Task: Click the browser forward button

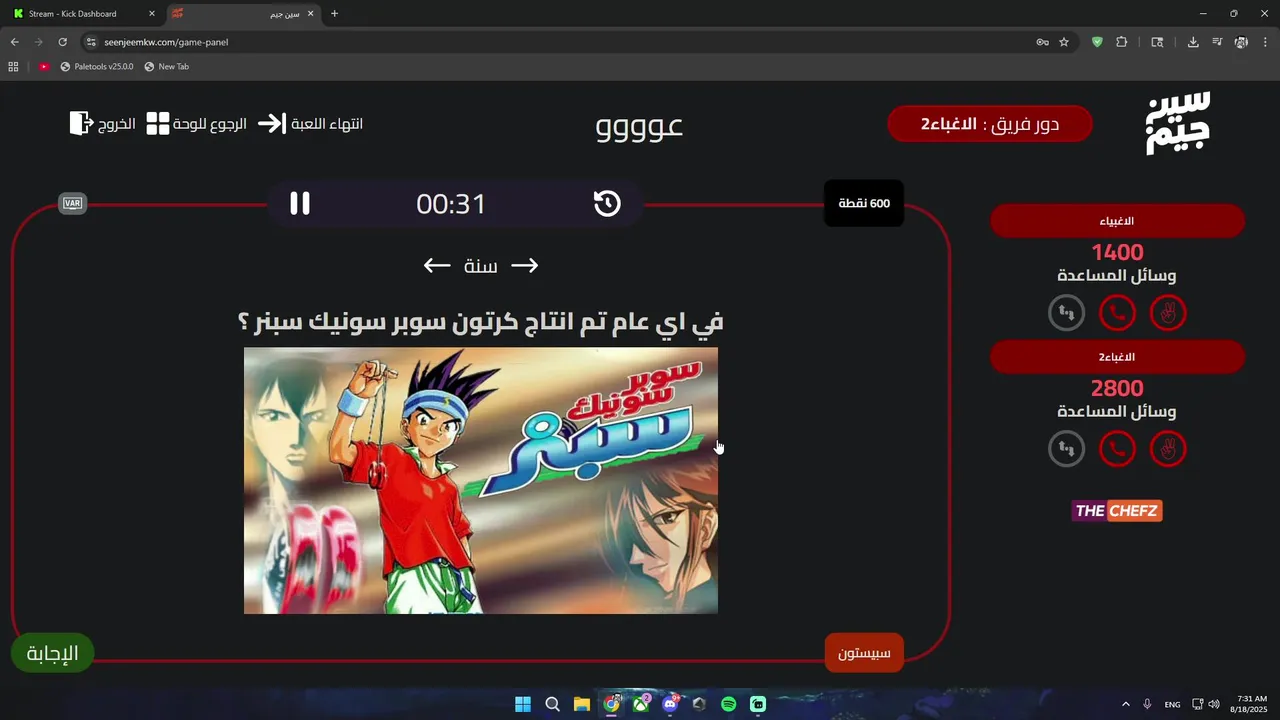Action: point(39,42)
